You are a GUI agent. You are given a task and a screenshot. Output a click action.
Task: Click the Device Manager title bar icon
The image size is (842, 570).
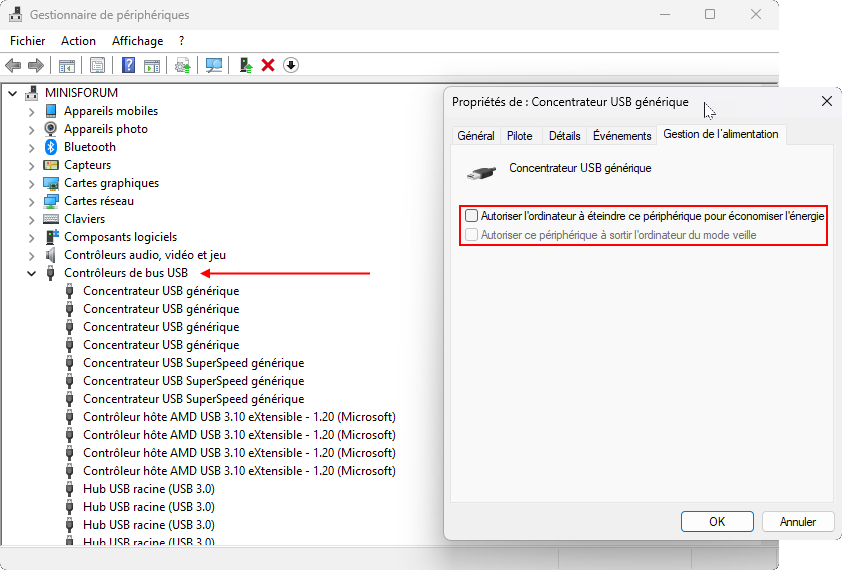pos(16,15)
